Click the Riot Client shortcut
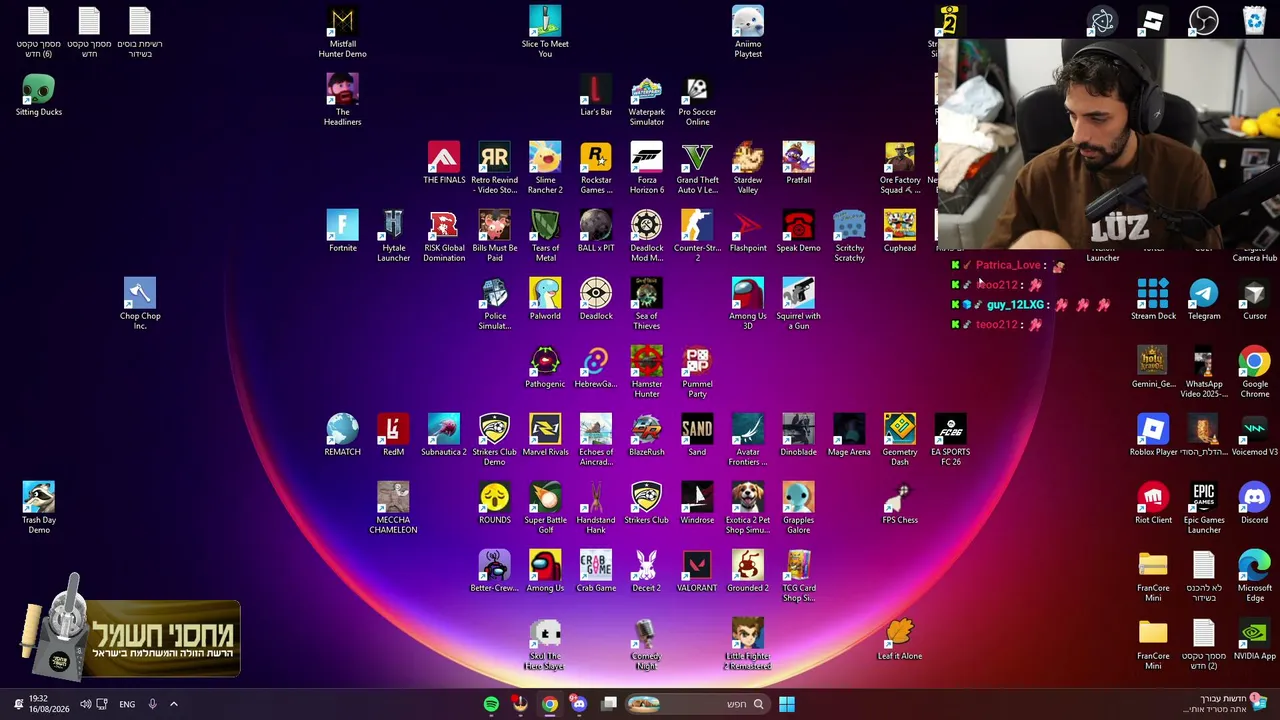Image resolution: width=1280 pixels, height=720 pixels. (x=1153, y=503)
